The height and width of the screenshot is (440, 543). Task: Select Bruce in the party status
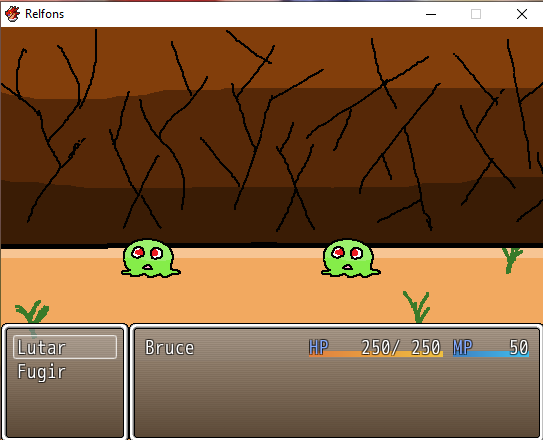point(169,348)
